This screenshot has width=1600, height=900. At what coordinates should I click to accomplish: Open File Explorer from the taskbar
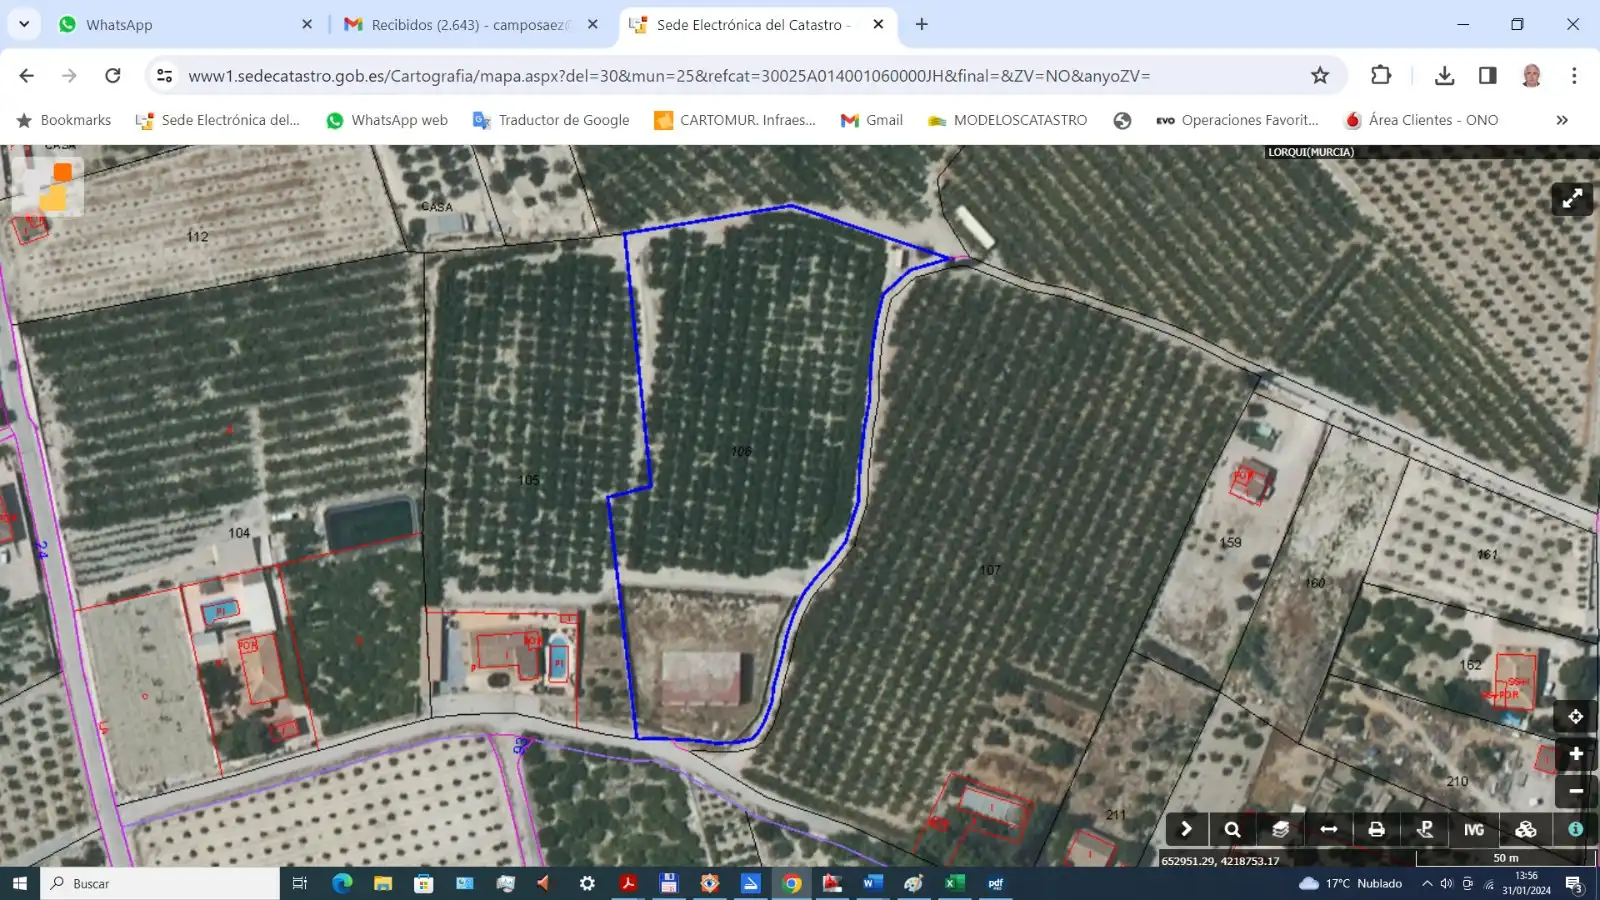(x=383, y=883)
